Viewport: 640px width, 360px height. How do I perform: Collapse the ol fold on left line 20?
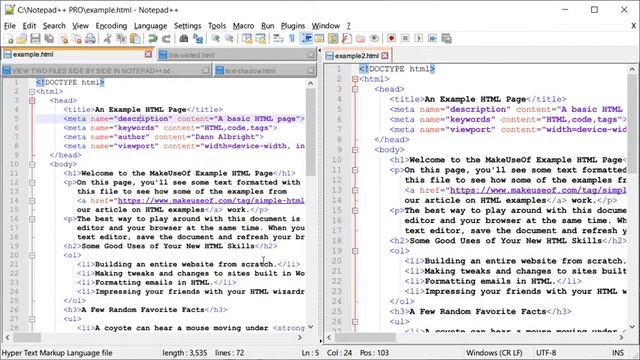tap(32, 256)
